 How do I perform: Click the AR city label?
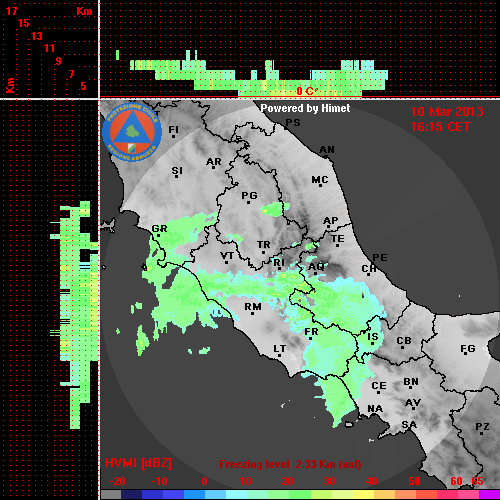pyautogui.click(x=214, y=162)
